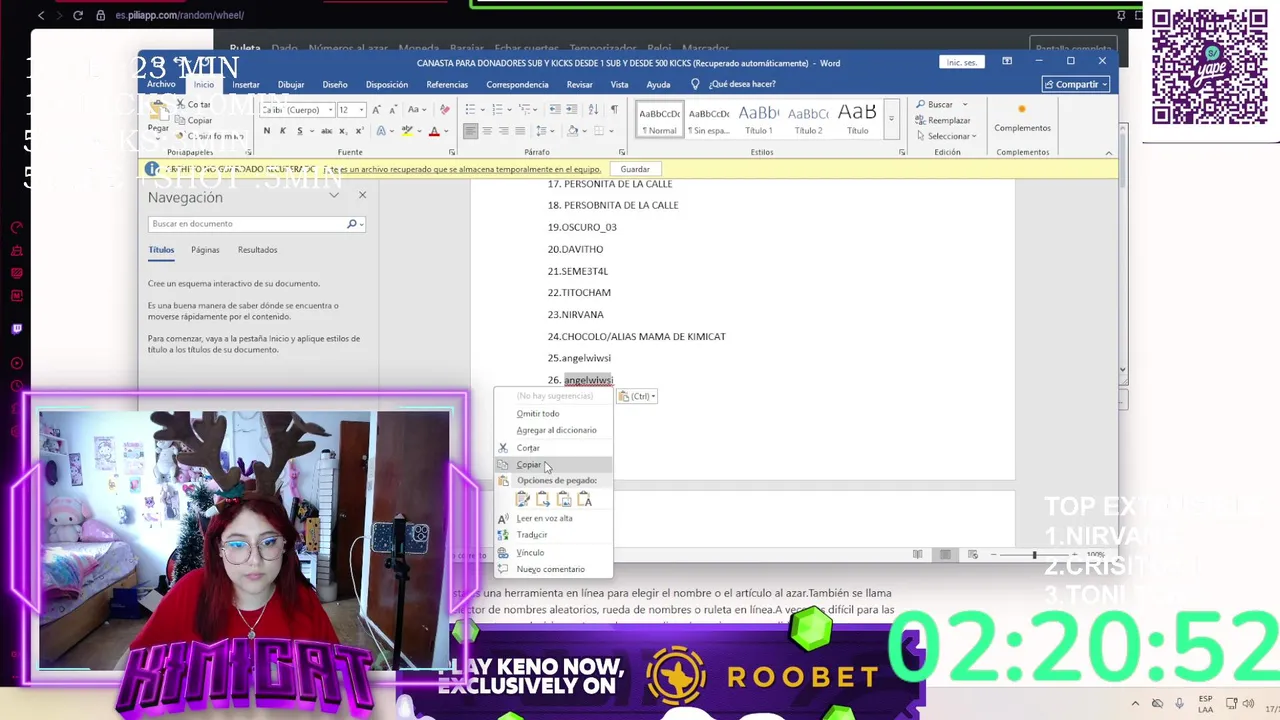Reload the browser page
Screen dimensions: 1280x720
(78, 15)
